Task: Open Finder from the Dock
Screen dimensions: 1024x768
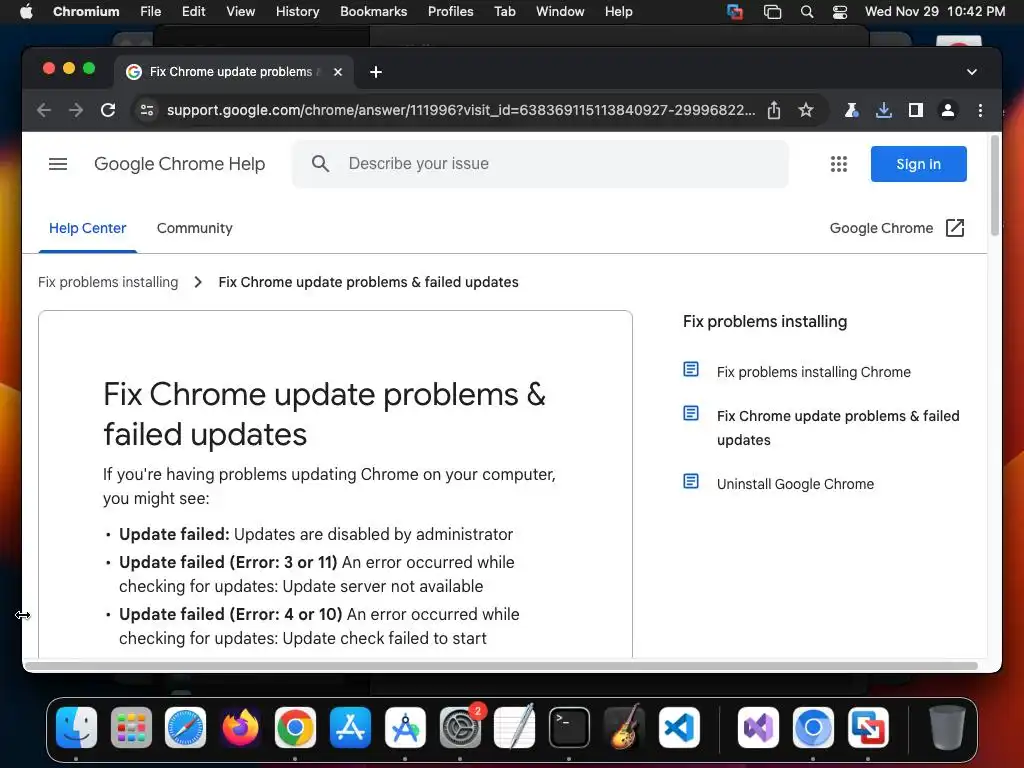Action: (76, 727)
